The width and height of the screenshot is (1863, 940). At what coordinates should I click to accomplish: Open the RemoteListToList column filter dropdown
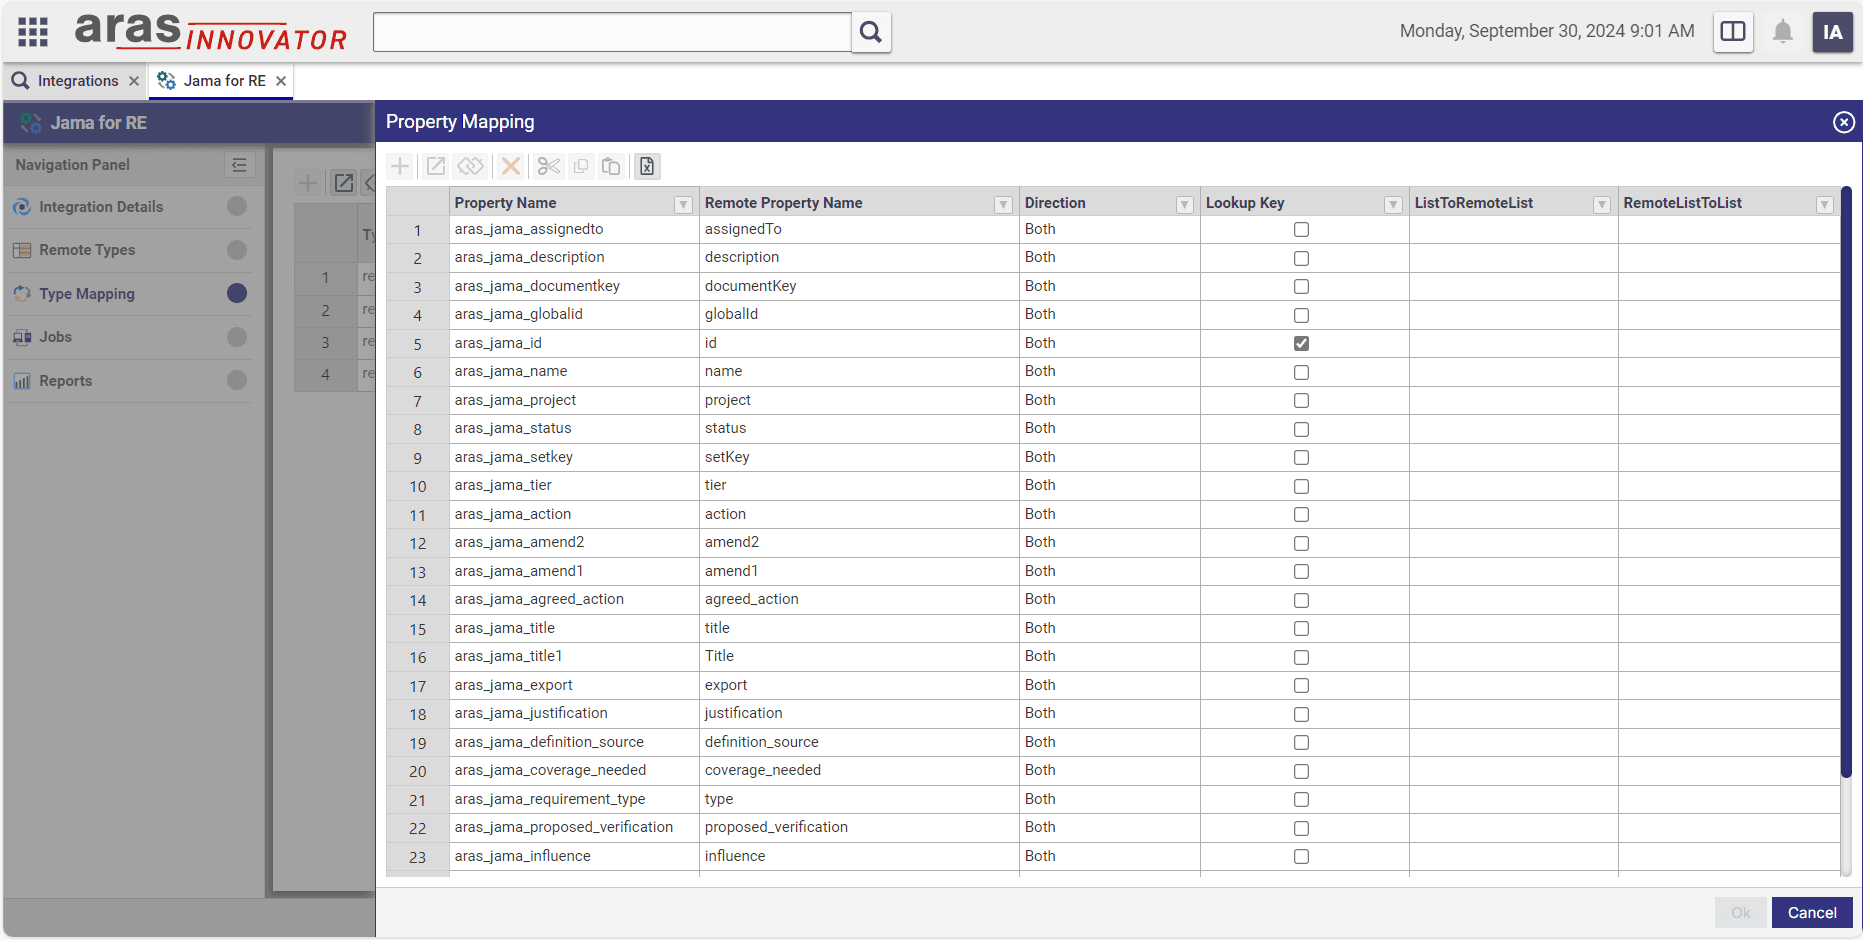(x=1824, y=204)
